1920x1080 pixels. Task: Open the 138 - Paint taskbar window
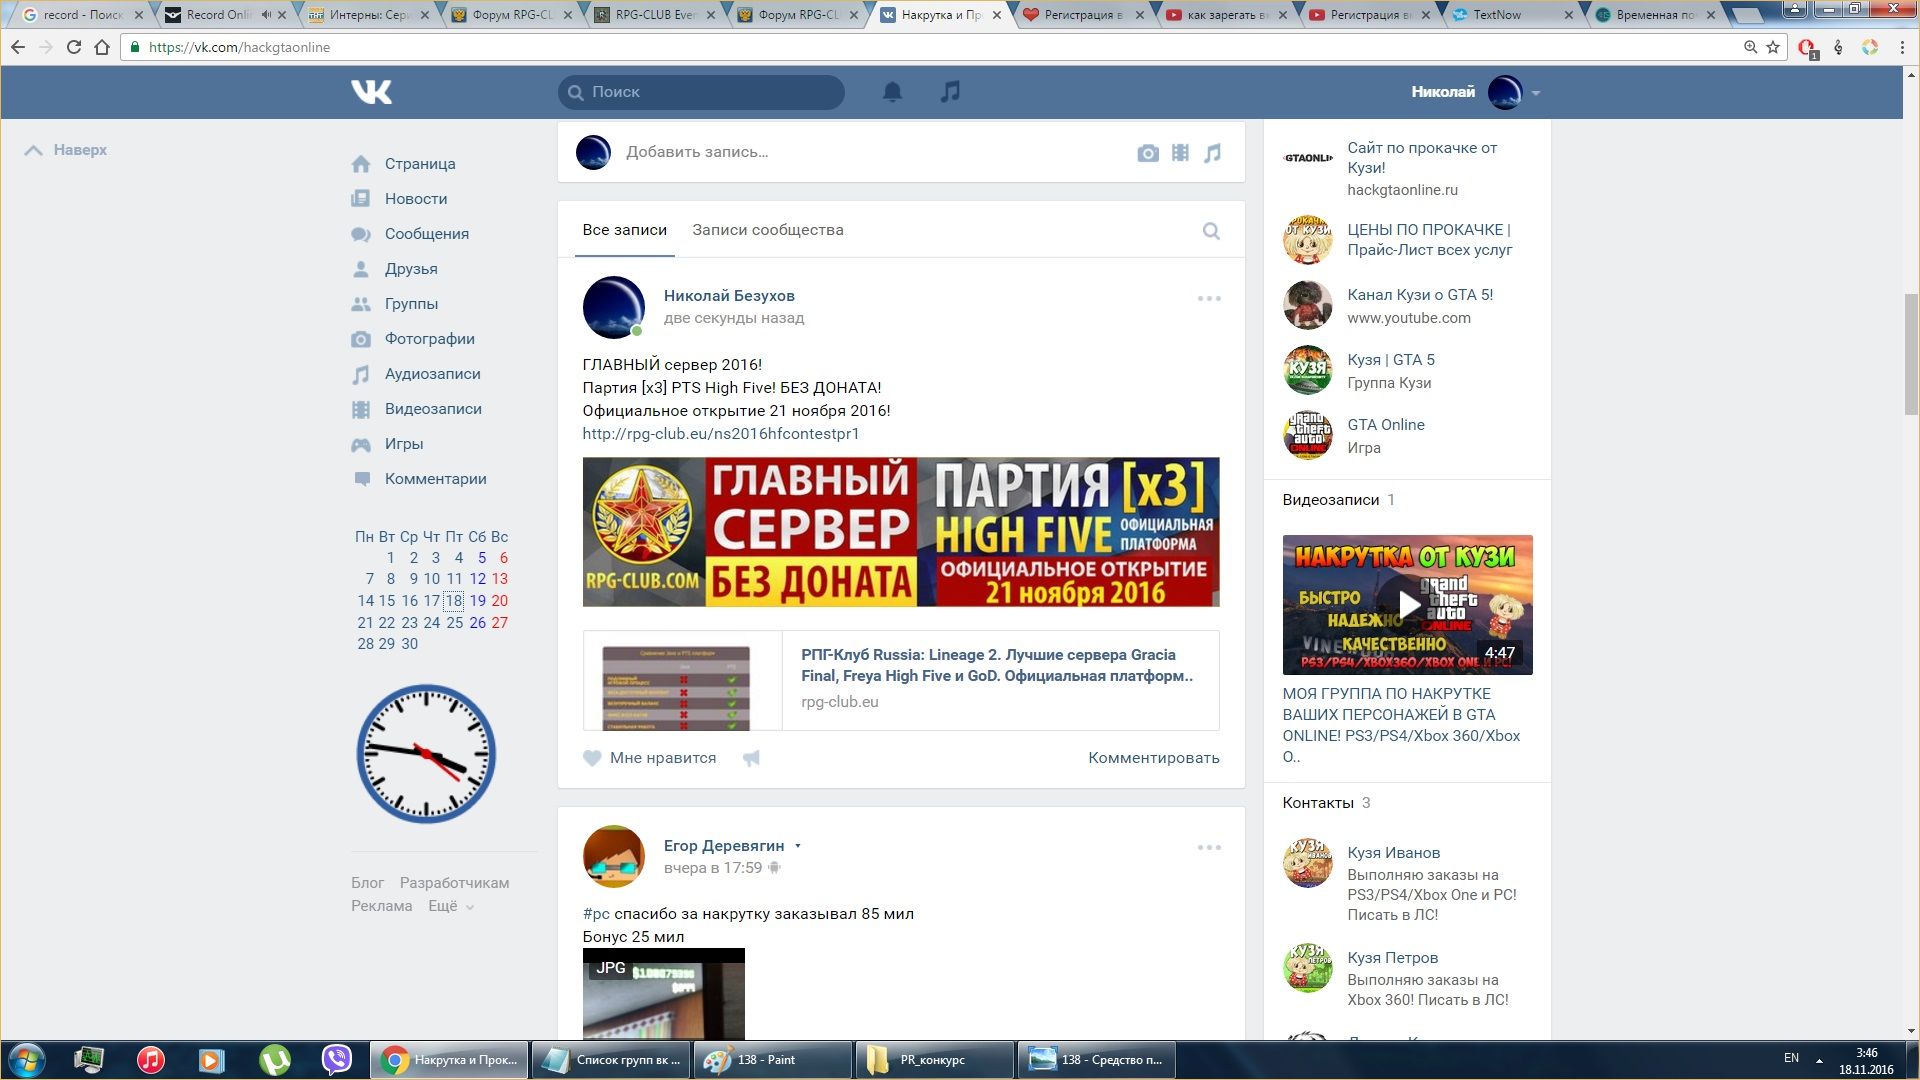(x=772, y=1060)
